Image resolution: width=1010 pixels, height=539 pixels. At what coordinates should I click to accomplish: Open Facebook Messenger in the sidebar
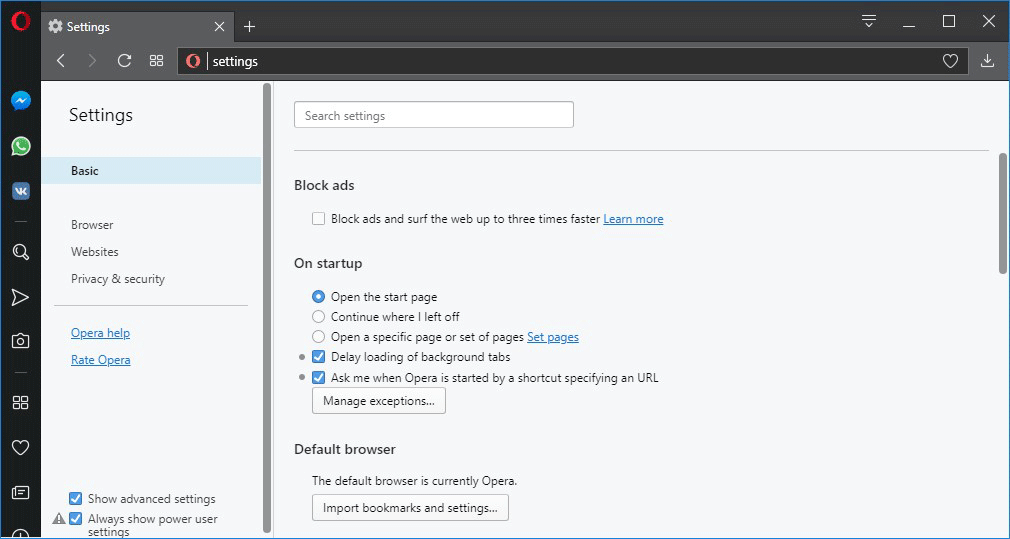tap(21, 101)
